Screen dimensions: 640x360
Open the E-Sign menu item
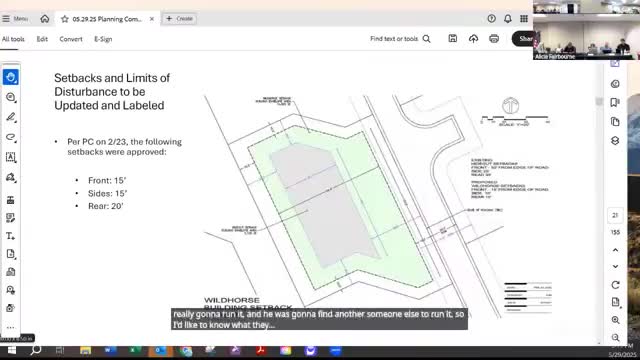coord(103,39)
